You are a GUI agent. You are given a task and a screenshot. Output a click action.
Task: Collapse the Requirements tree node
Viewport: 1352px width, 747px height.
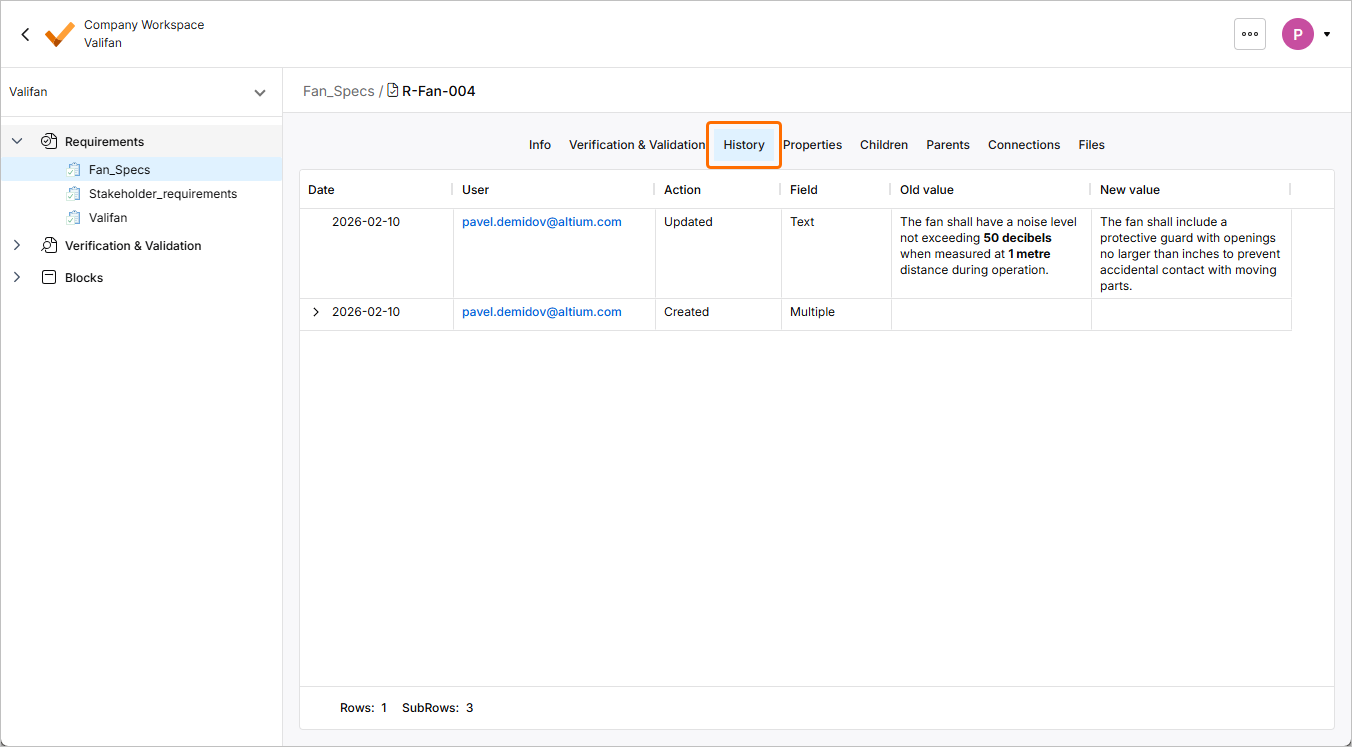[x=17, y=141]
